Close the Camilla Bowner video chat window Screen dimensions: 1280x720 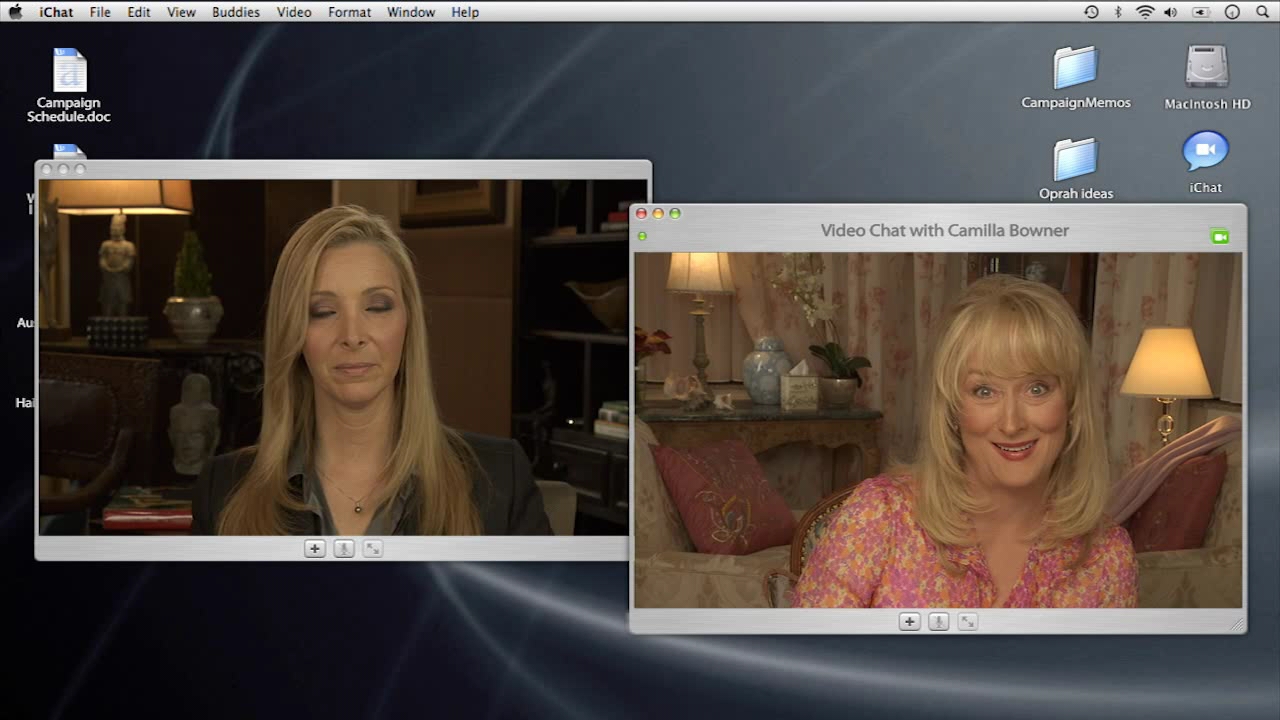(641, 213)
